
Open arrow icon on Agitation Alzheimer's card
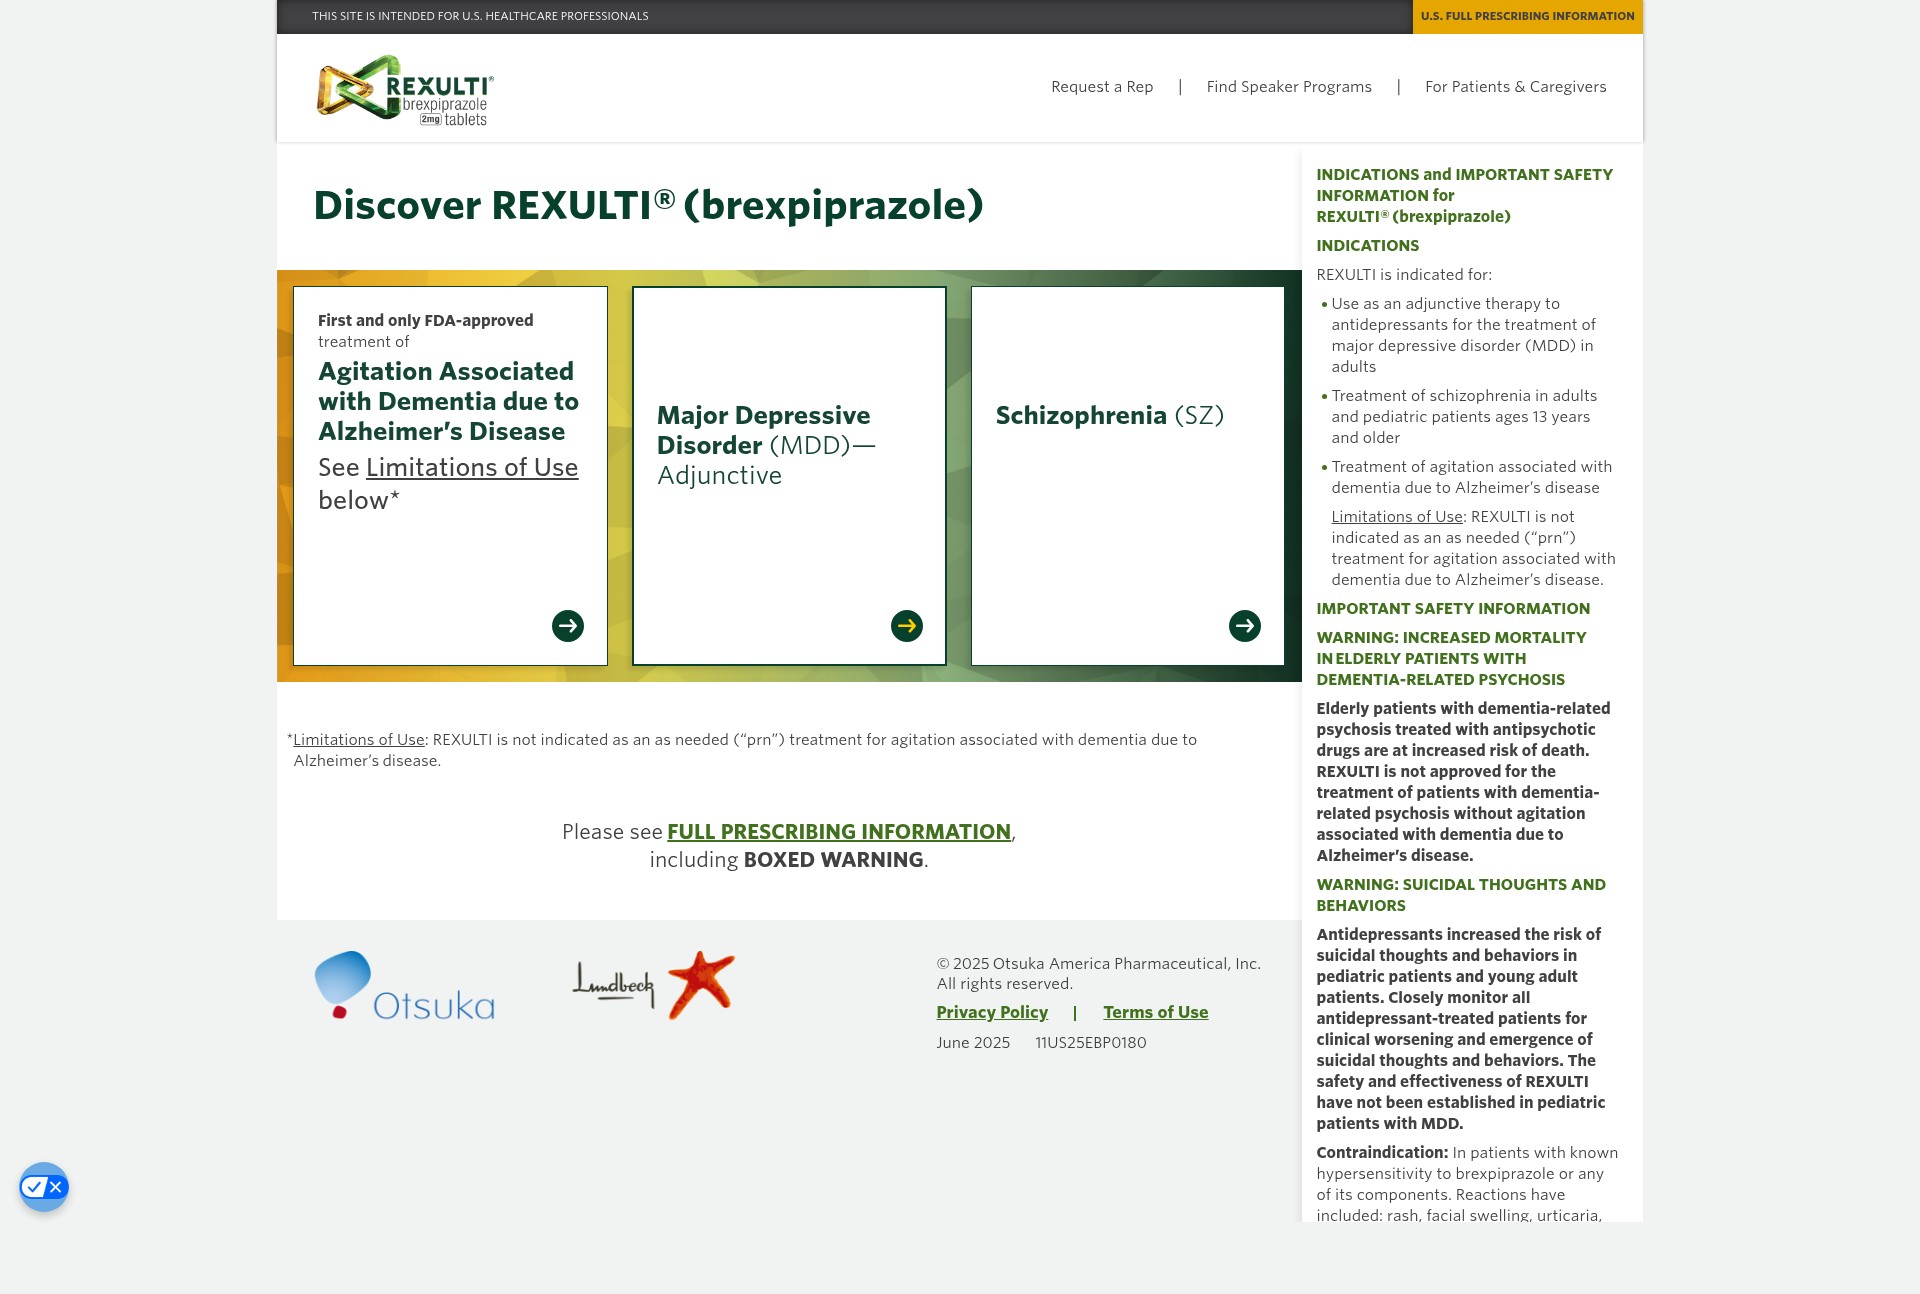point(568,626)
